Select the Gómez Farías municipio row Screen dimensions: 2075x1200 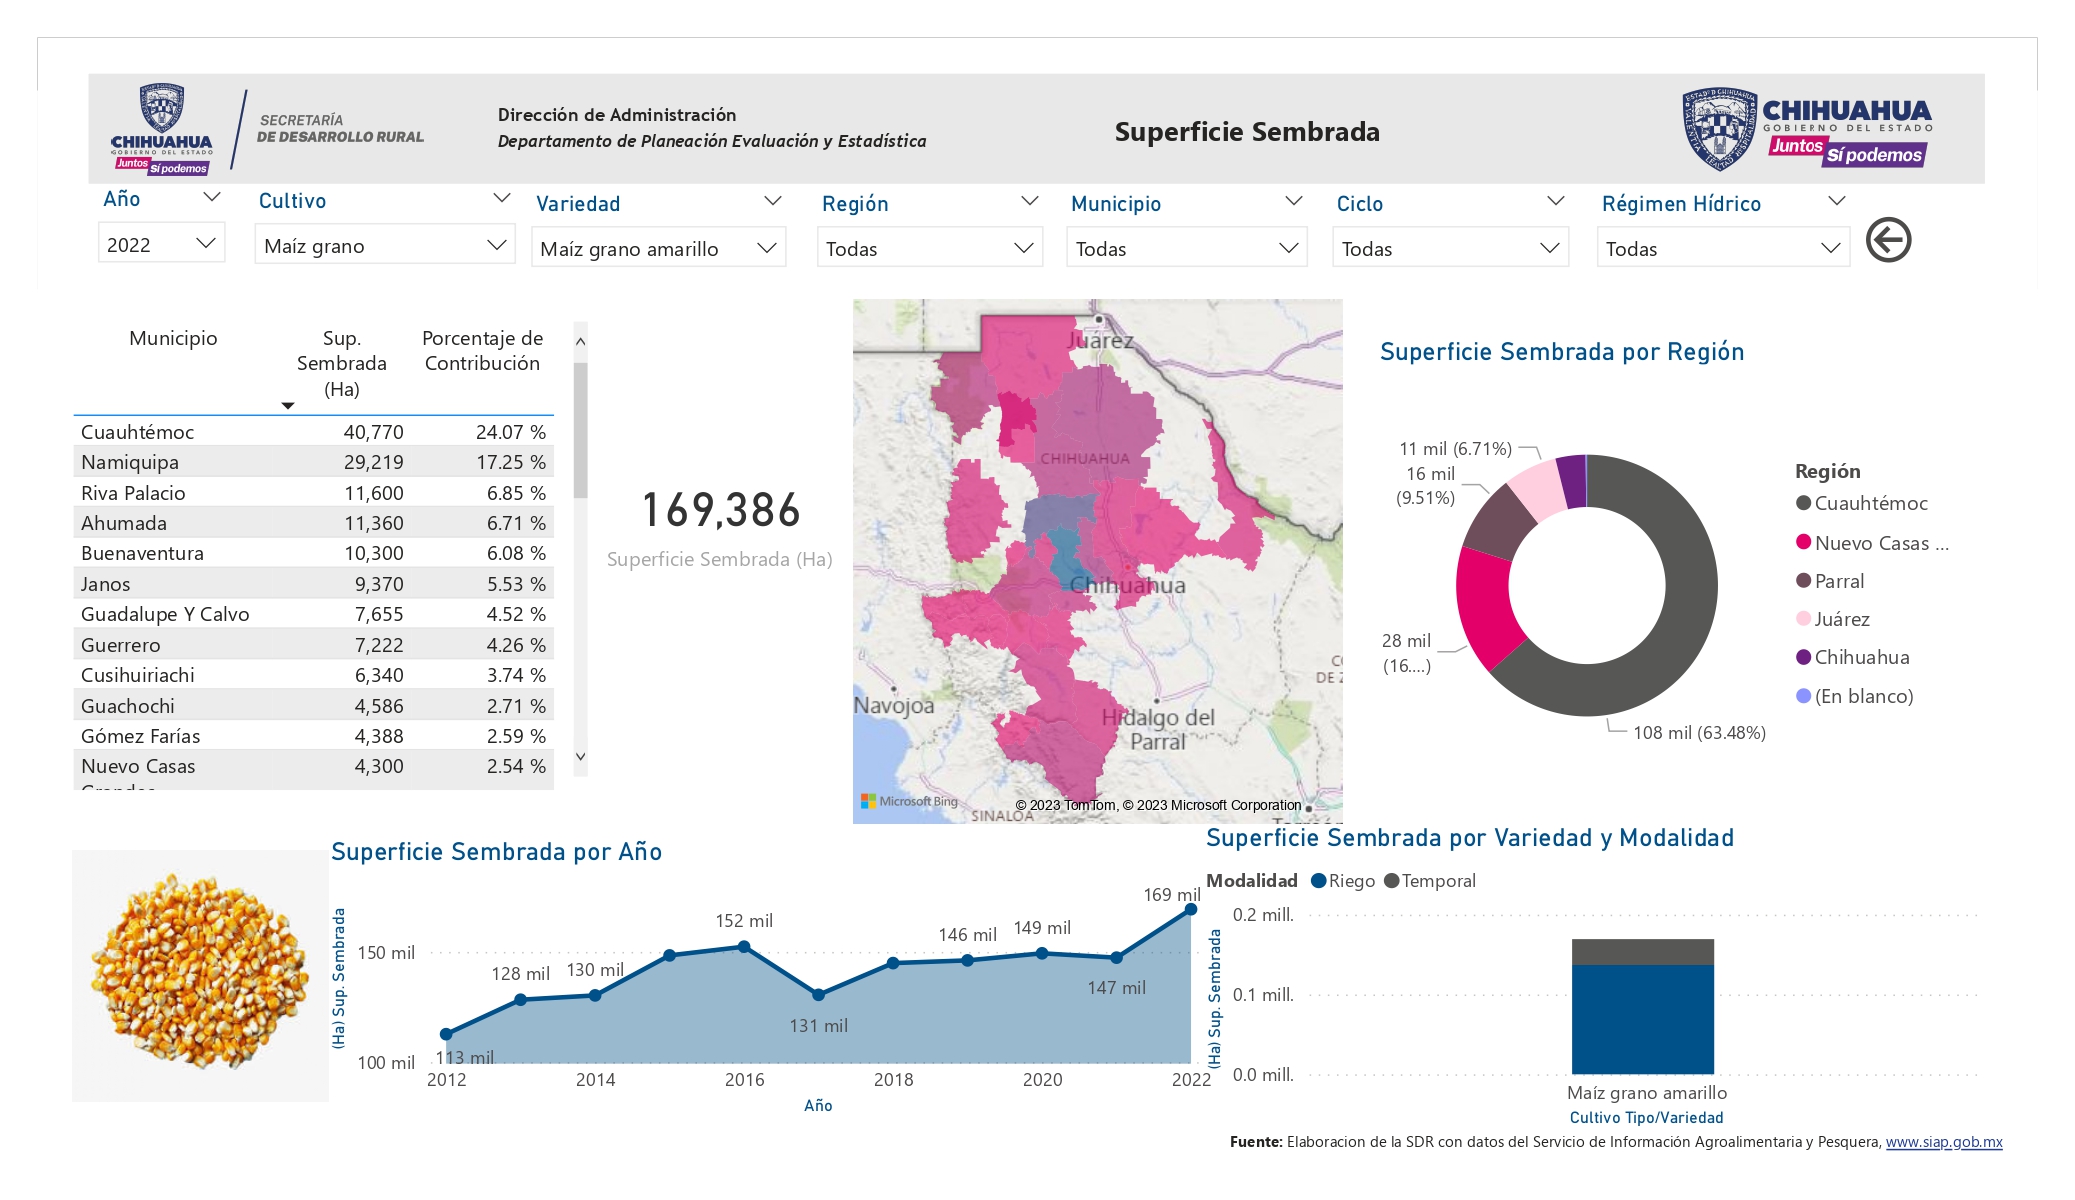click(313, 736)
